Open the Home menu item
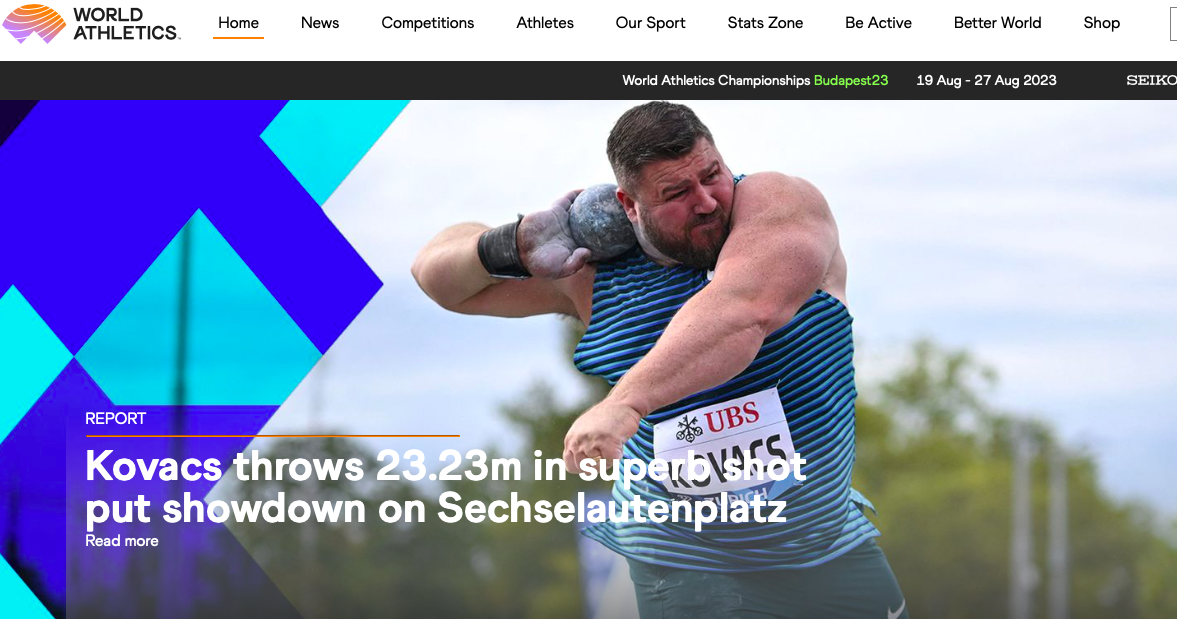The height and width of the screenshot is (619, 1177). pyautogui.click(x=238, y=23)
